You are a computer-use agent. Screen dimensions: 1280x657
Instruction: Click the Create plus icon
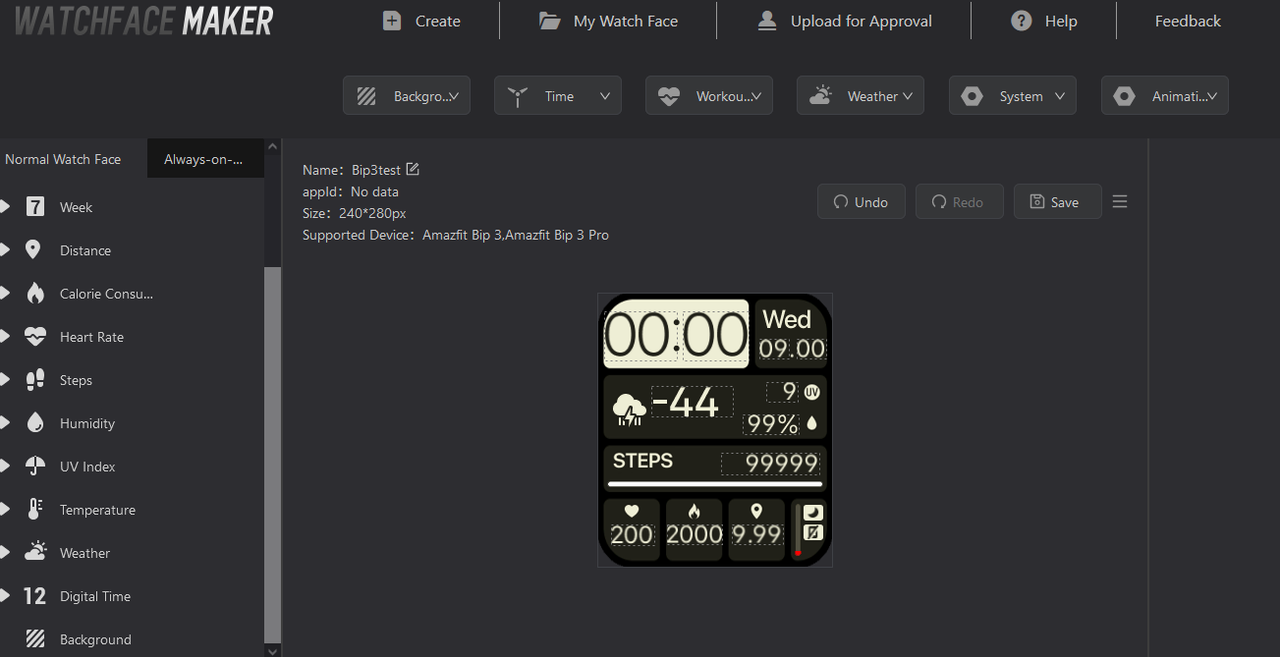[x=392, y=21]
